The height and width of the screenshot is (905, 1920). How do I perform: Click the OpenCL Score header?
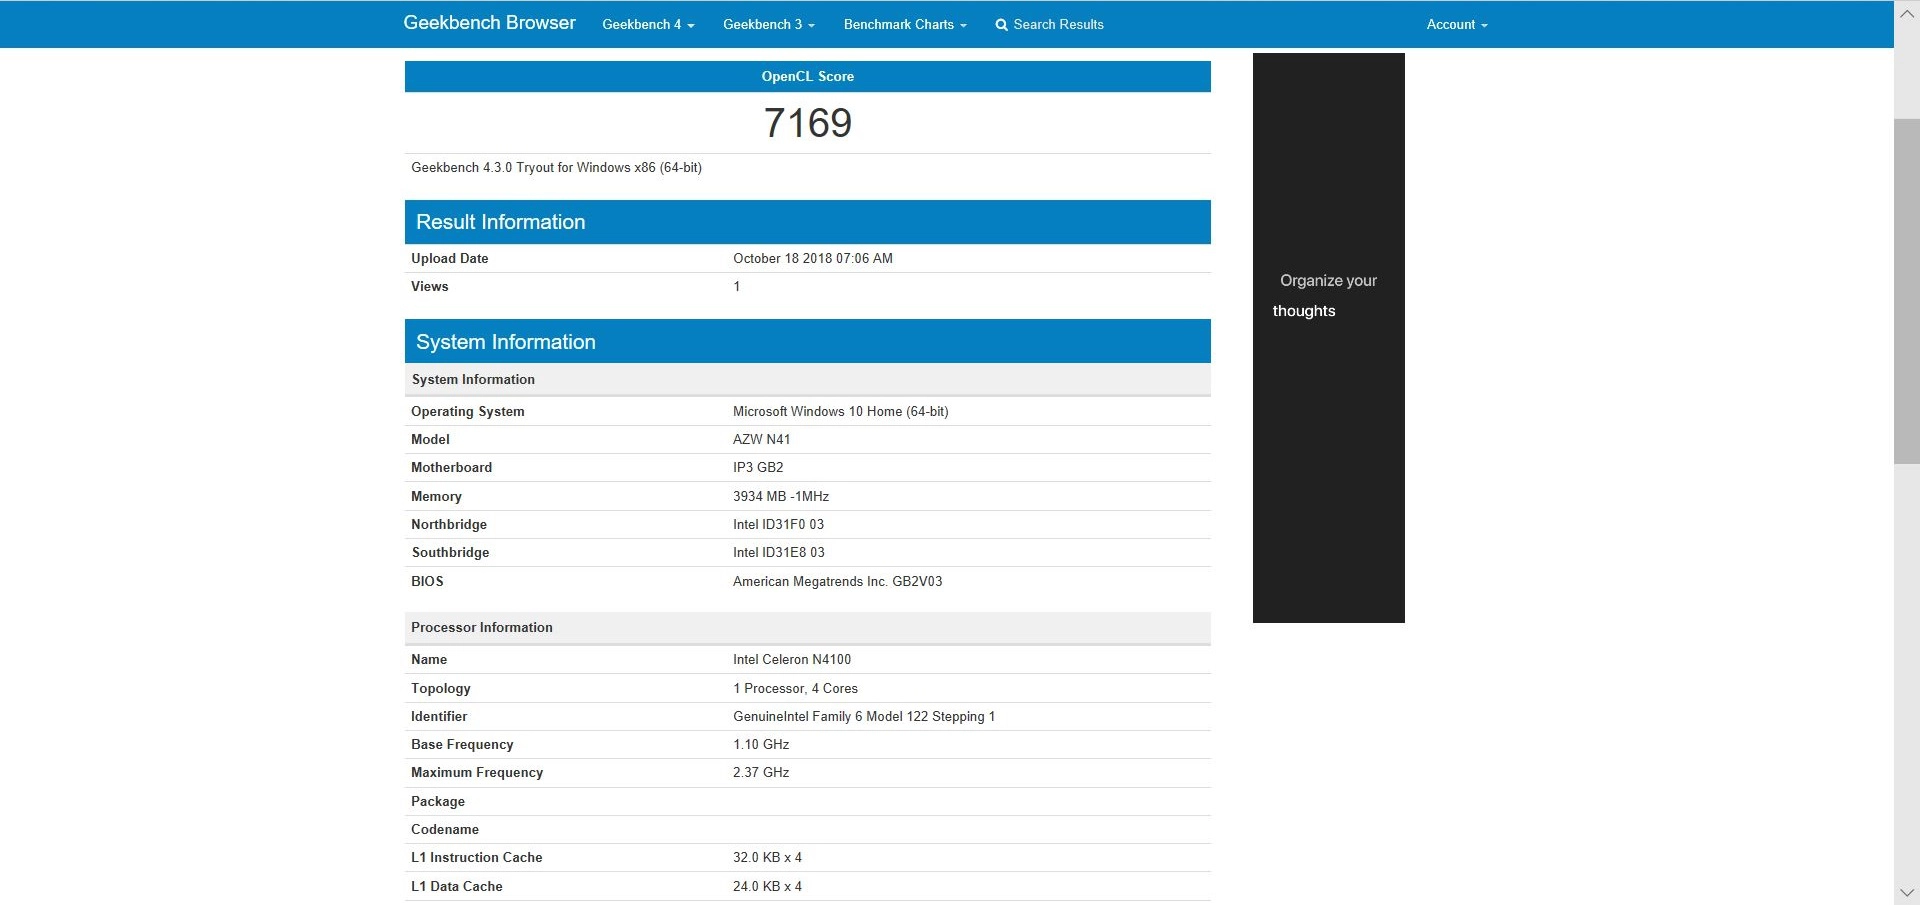click(808, 76)
